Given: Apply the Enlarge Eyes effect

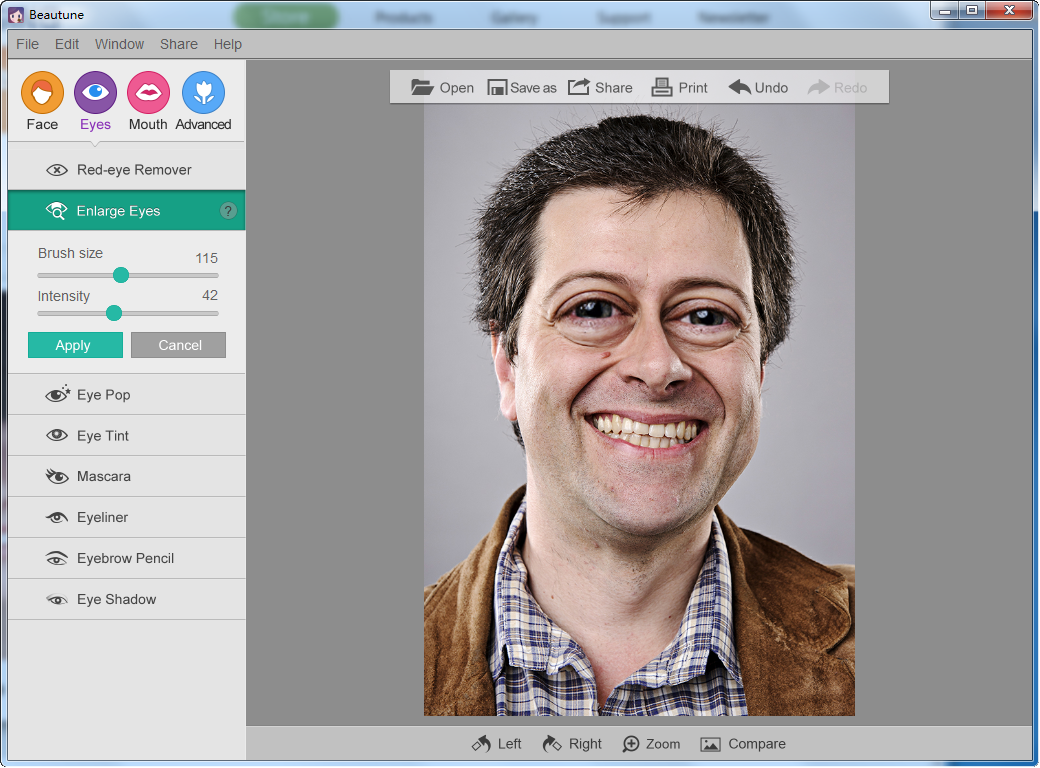Looking at the screenshot, I should point(75,345).
